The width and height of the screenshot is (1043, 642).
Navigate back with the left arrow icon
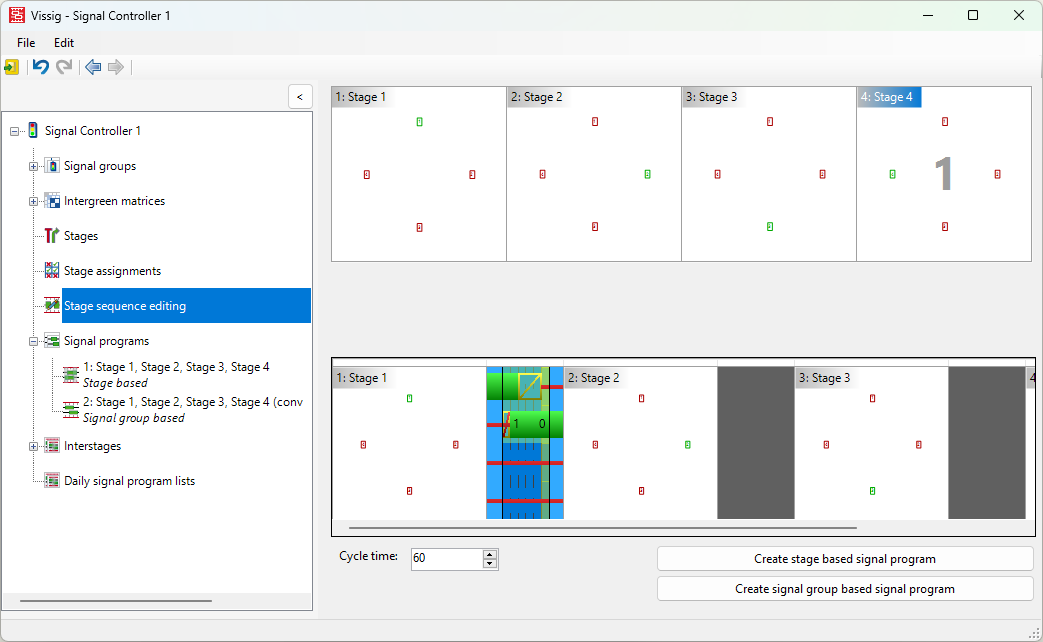tap(93, 67)
